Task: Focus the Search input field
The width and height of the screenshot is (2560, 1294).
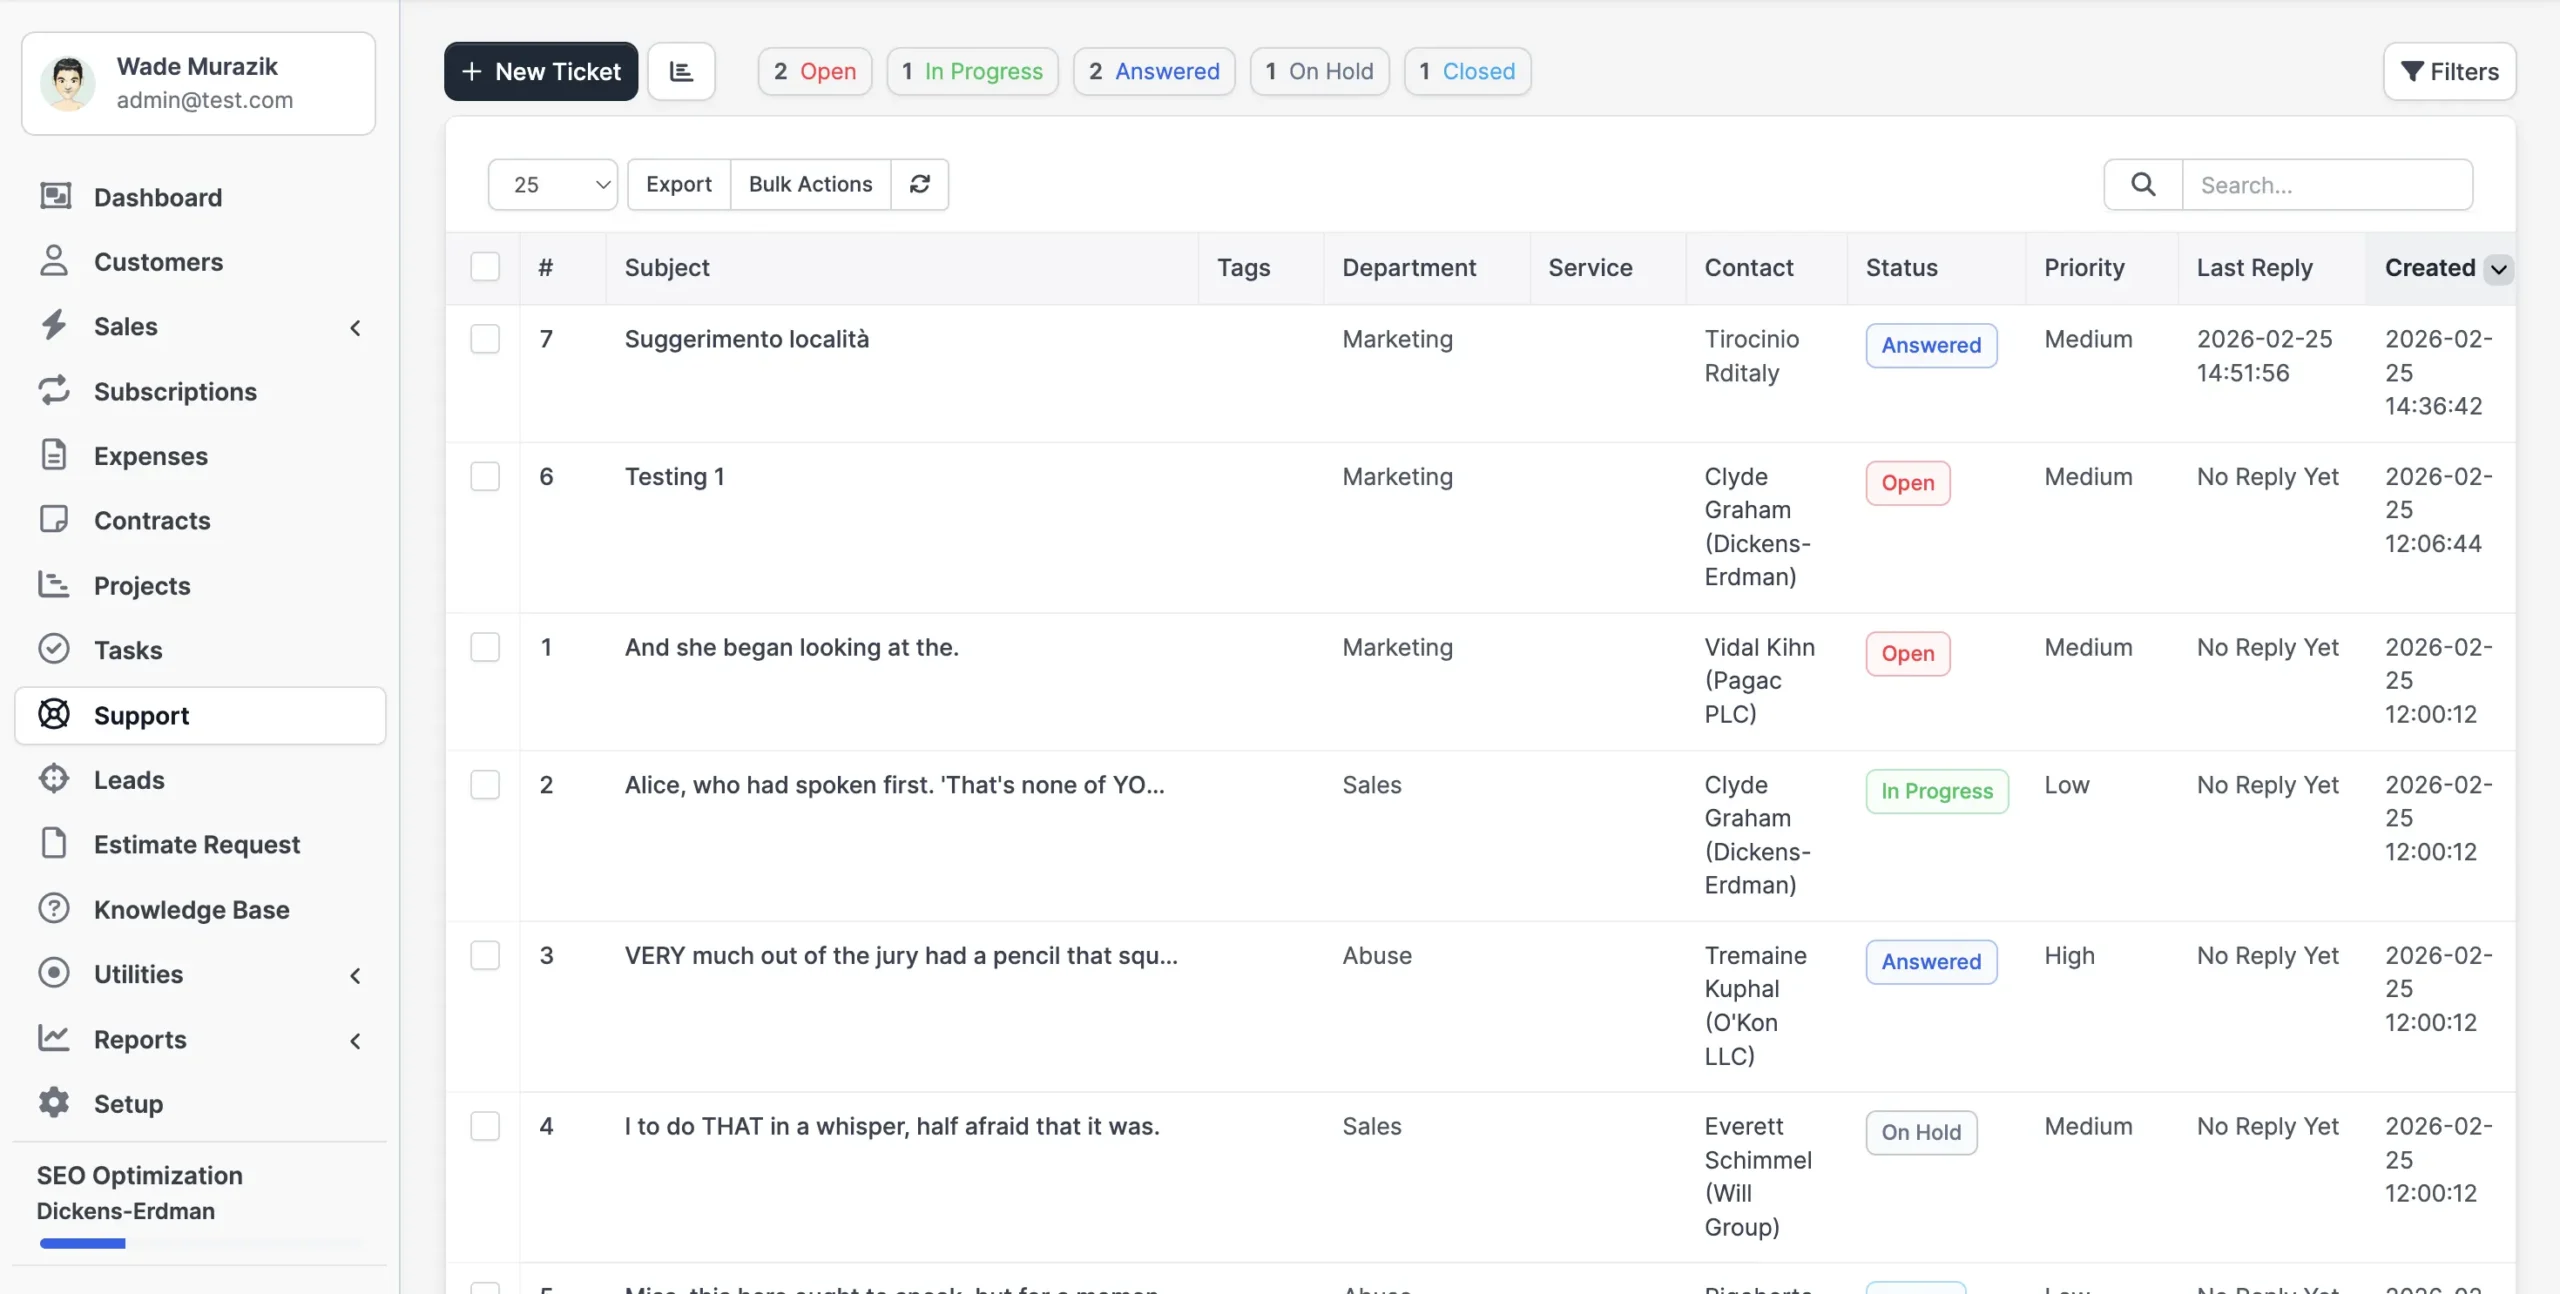Action: (x=2326, y=184)
